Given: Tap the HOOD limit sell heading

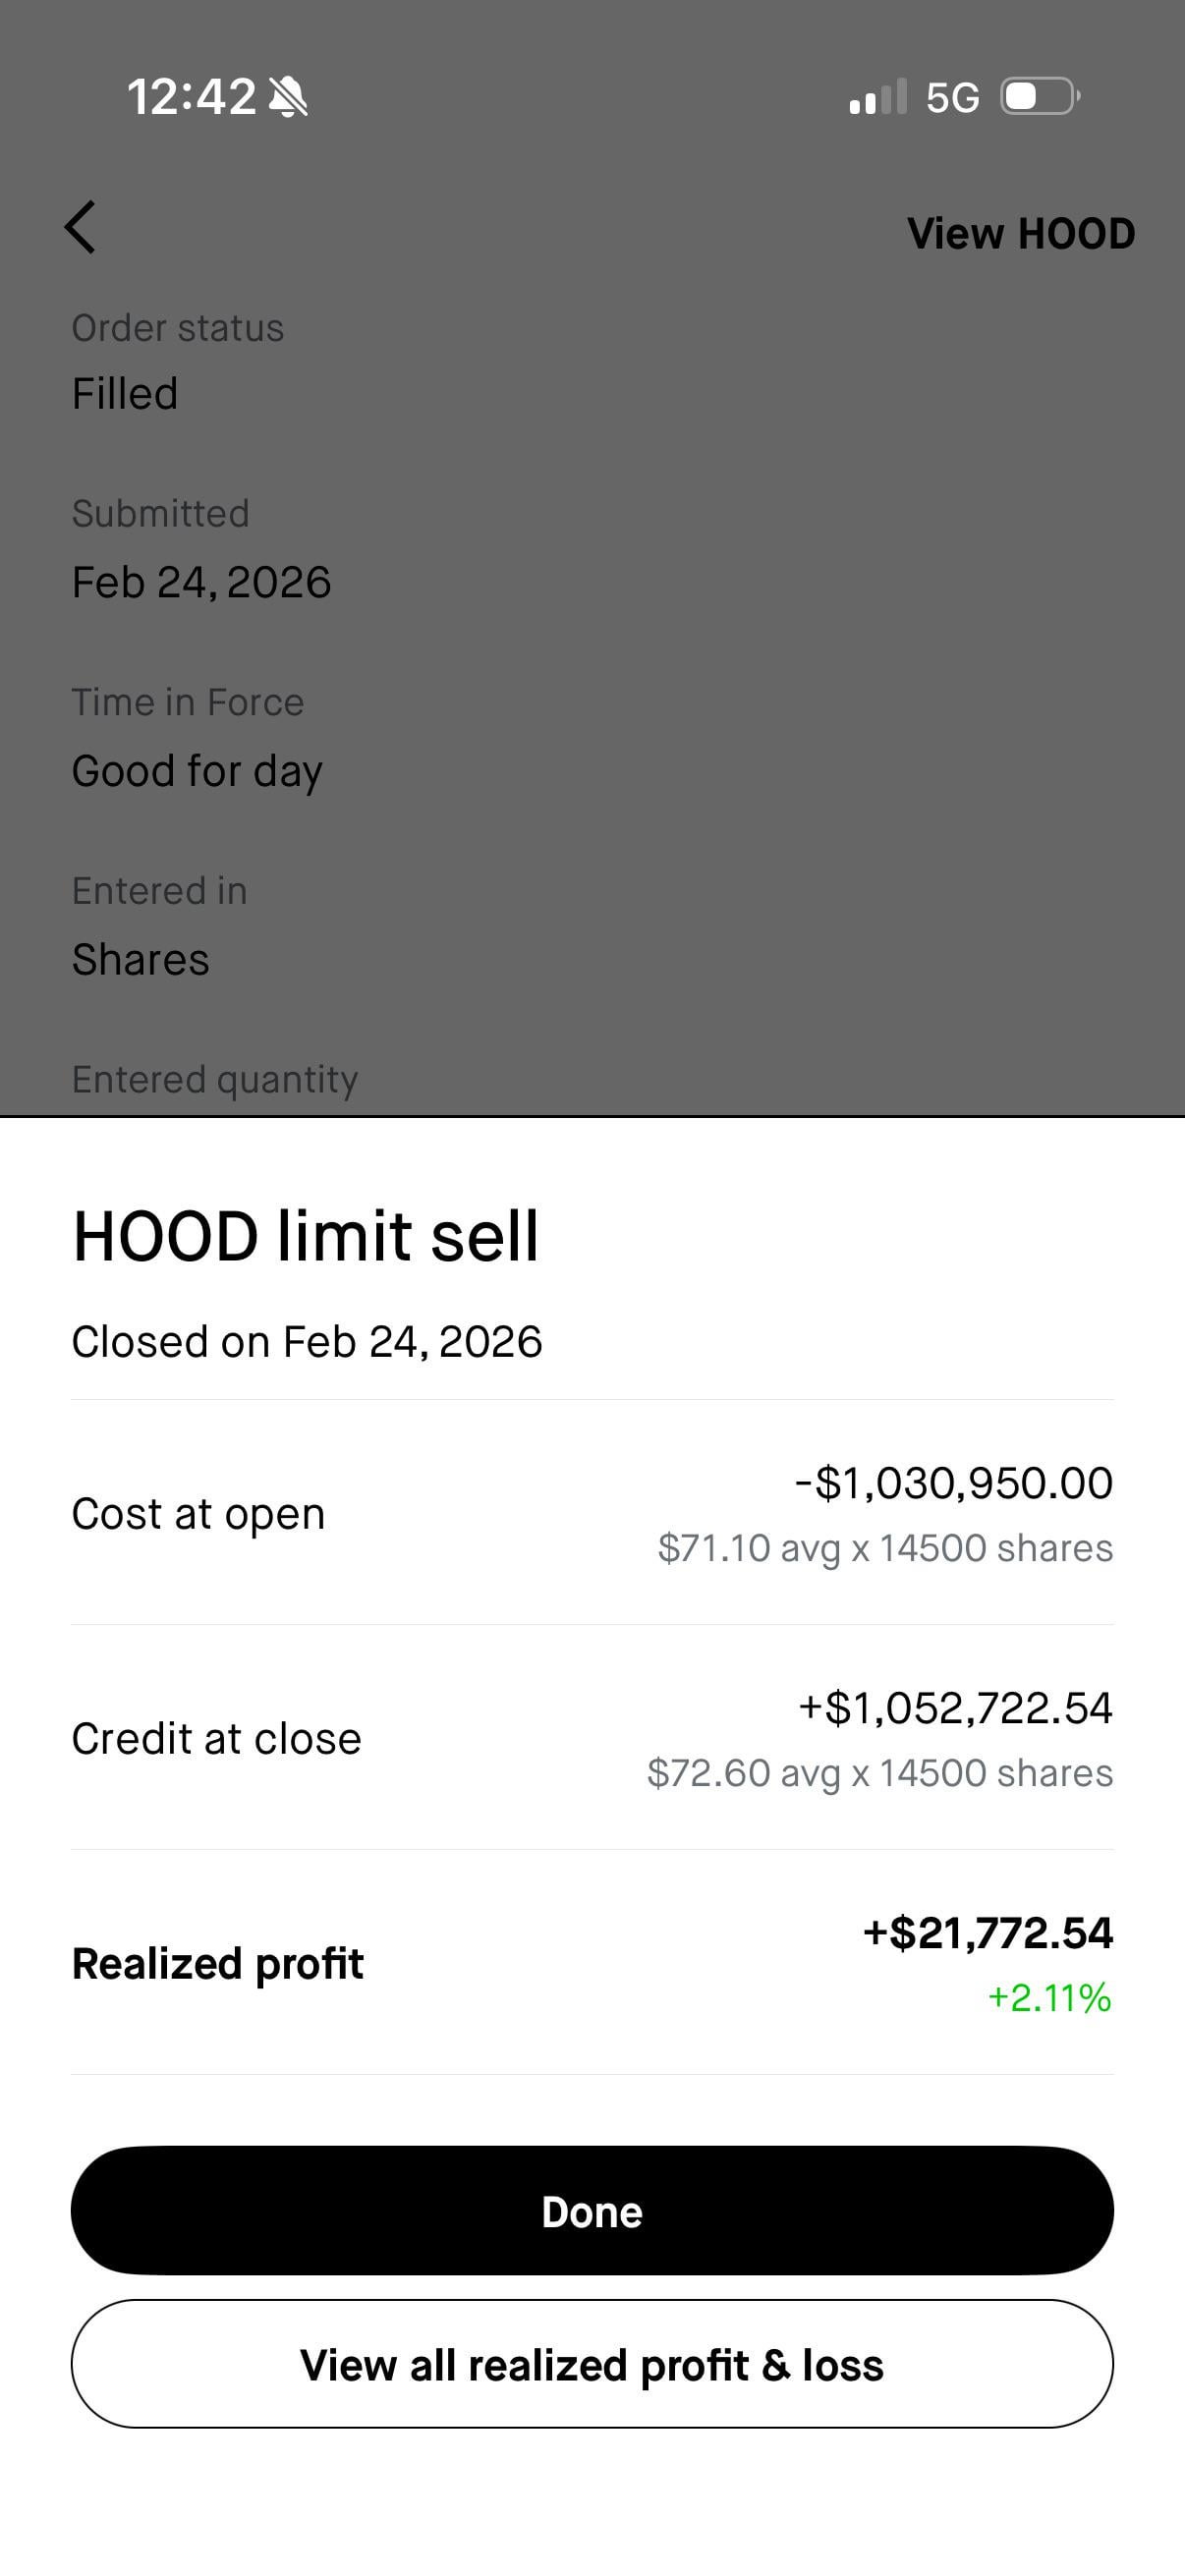Looking at the screenshot, I should [x=306, y=1236].
